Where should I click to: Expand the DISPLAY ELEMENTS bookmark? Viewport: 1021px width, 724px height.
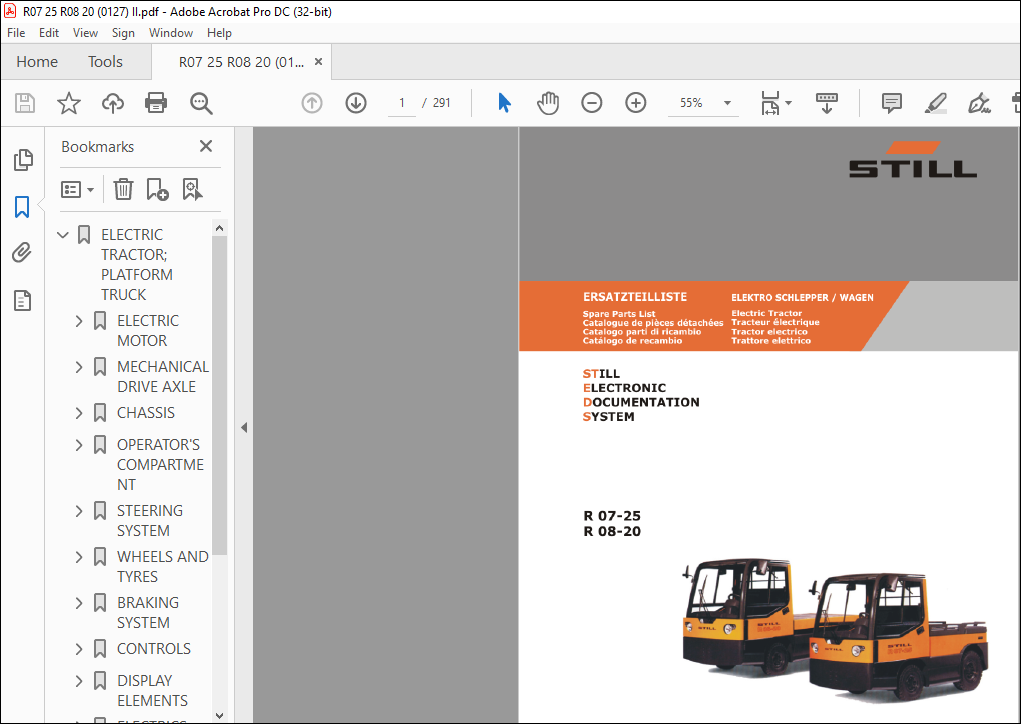click(x=79, y=681)
